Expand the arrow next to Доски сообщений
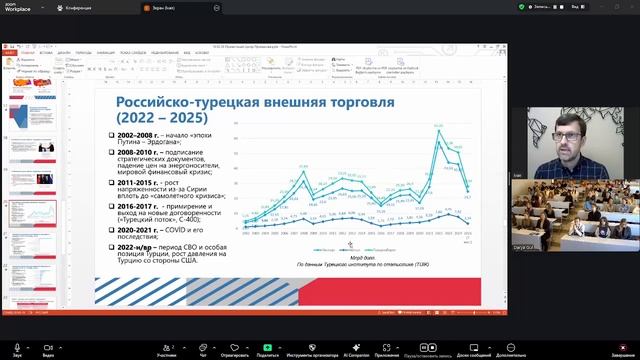Viewport: 640px width, 360px height. click(489, 348)
